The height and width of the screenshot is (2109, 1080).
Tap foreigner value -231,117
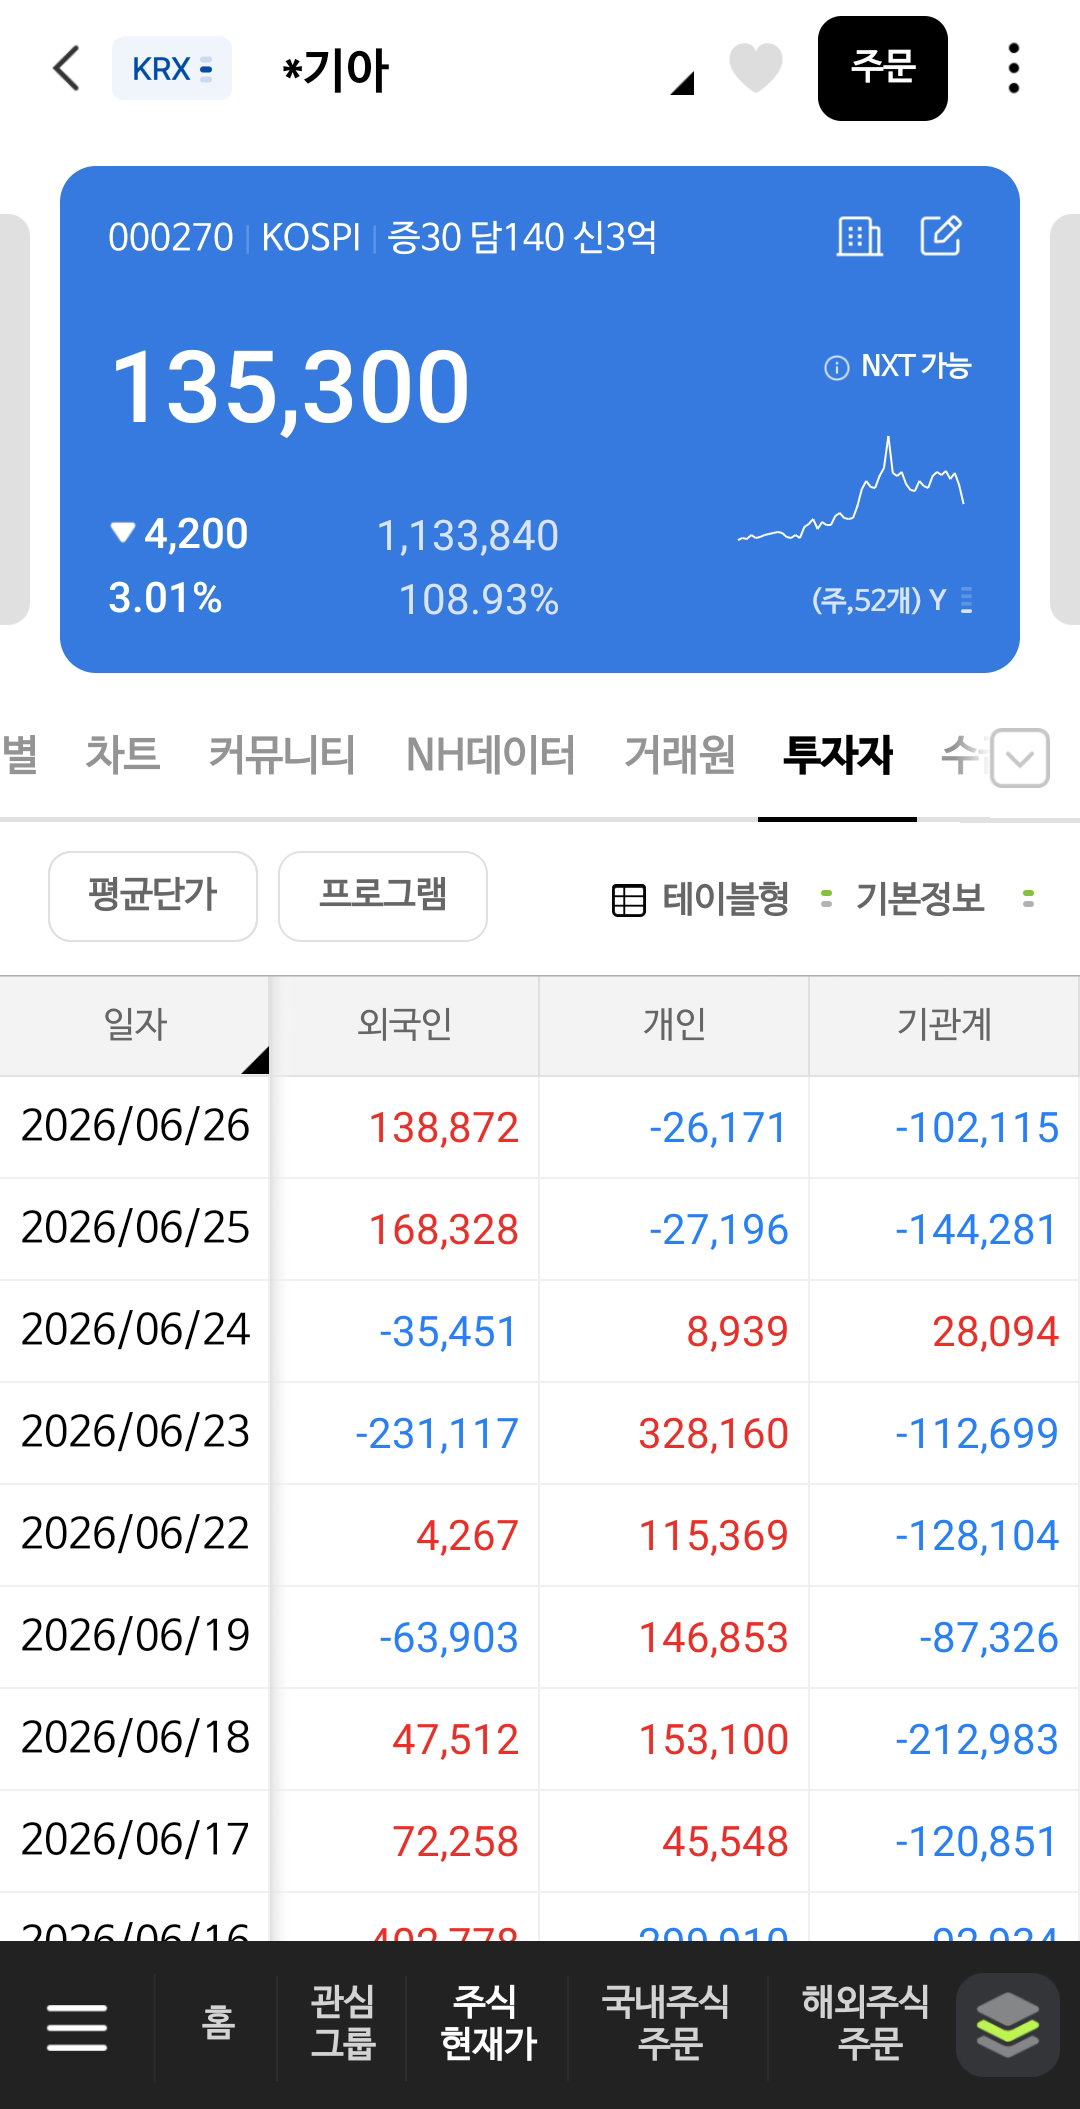tap(437, 1434)
